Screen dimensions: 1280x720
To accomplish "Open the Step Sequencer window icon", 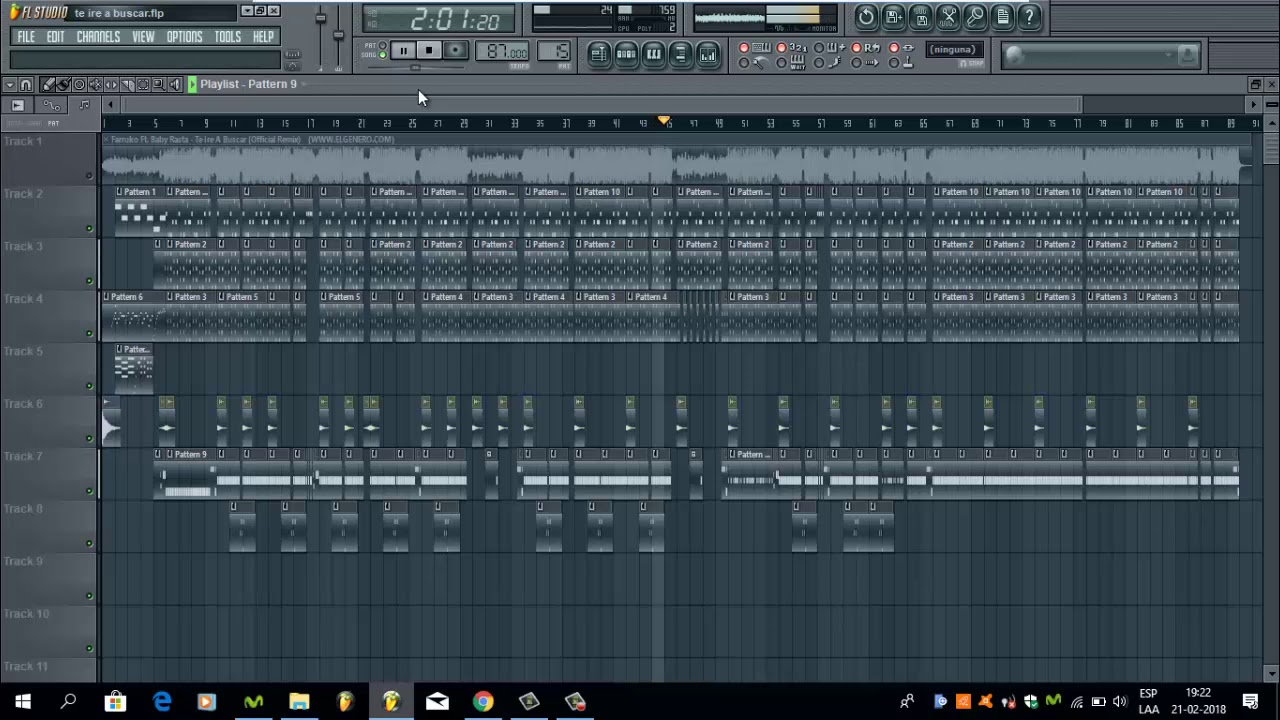I will pyautogui.click(x=626, y=54).
